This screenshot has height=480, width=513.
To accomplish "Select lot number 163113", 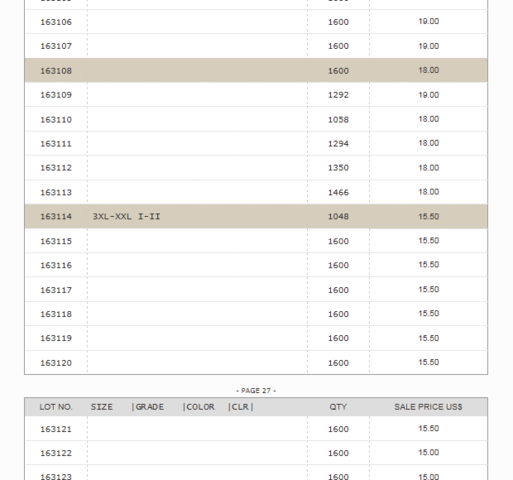I will (x=56, y=193).
